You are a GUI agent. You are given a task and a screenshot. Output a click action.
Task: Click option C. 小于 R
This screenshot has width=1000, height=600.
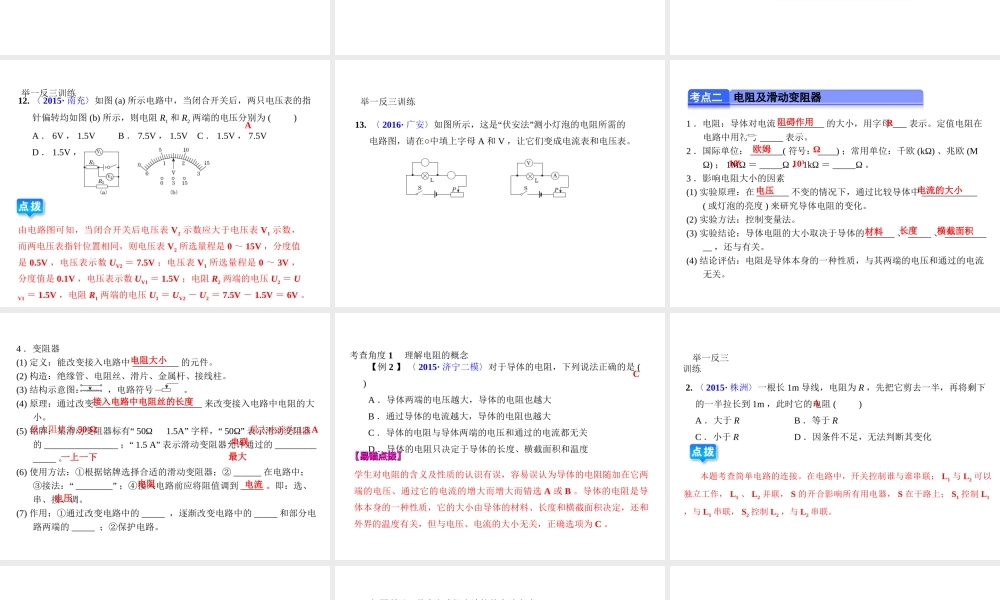[717, 437]
